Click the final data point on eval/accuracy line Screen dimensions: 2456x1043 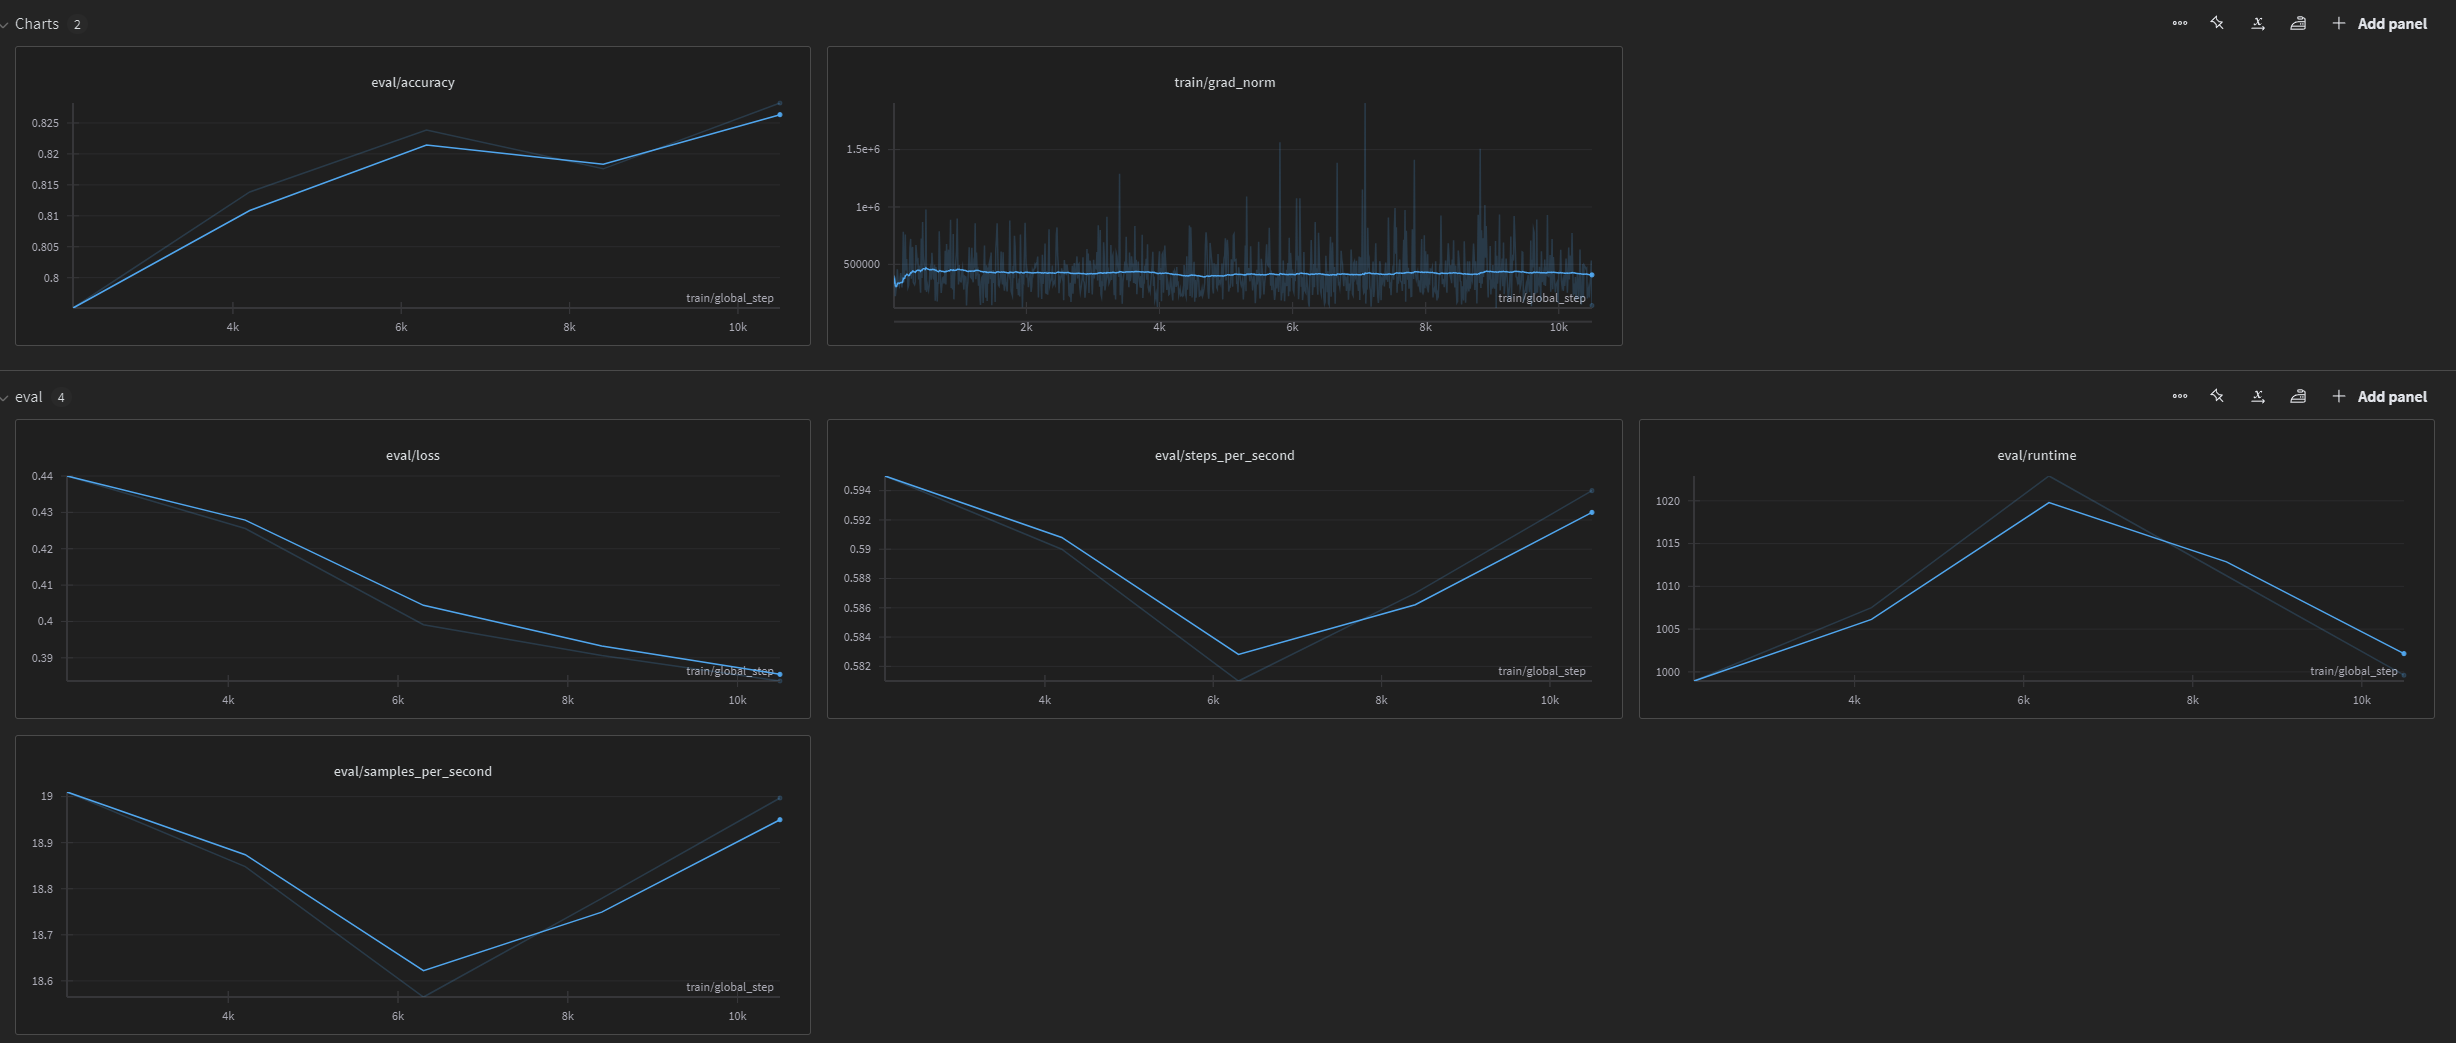tap(780, 115)
